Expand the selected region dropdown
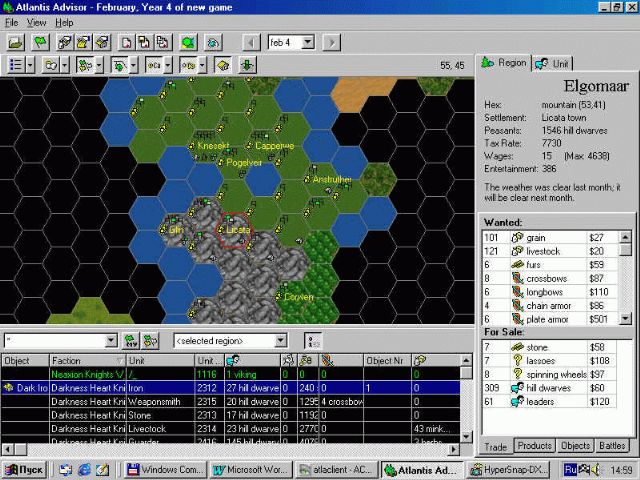This screenshot has height=480, width=640. click(x=280, y=340)
